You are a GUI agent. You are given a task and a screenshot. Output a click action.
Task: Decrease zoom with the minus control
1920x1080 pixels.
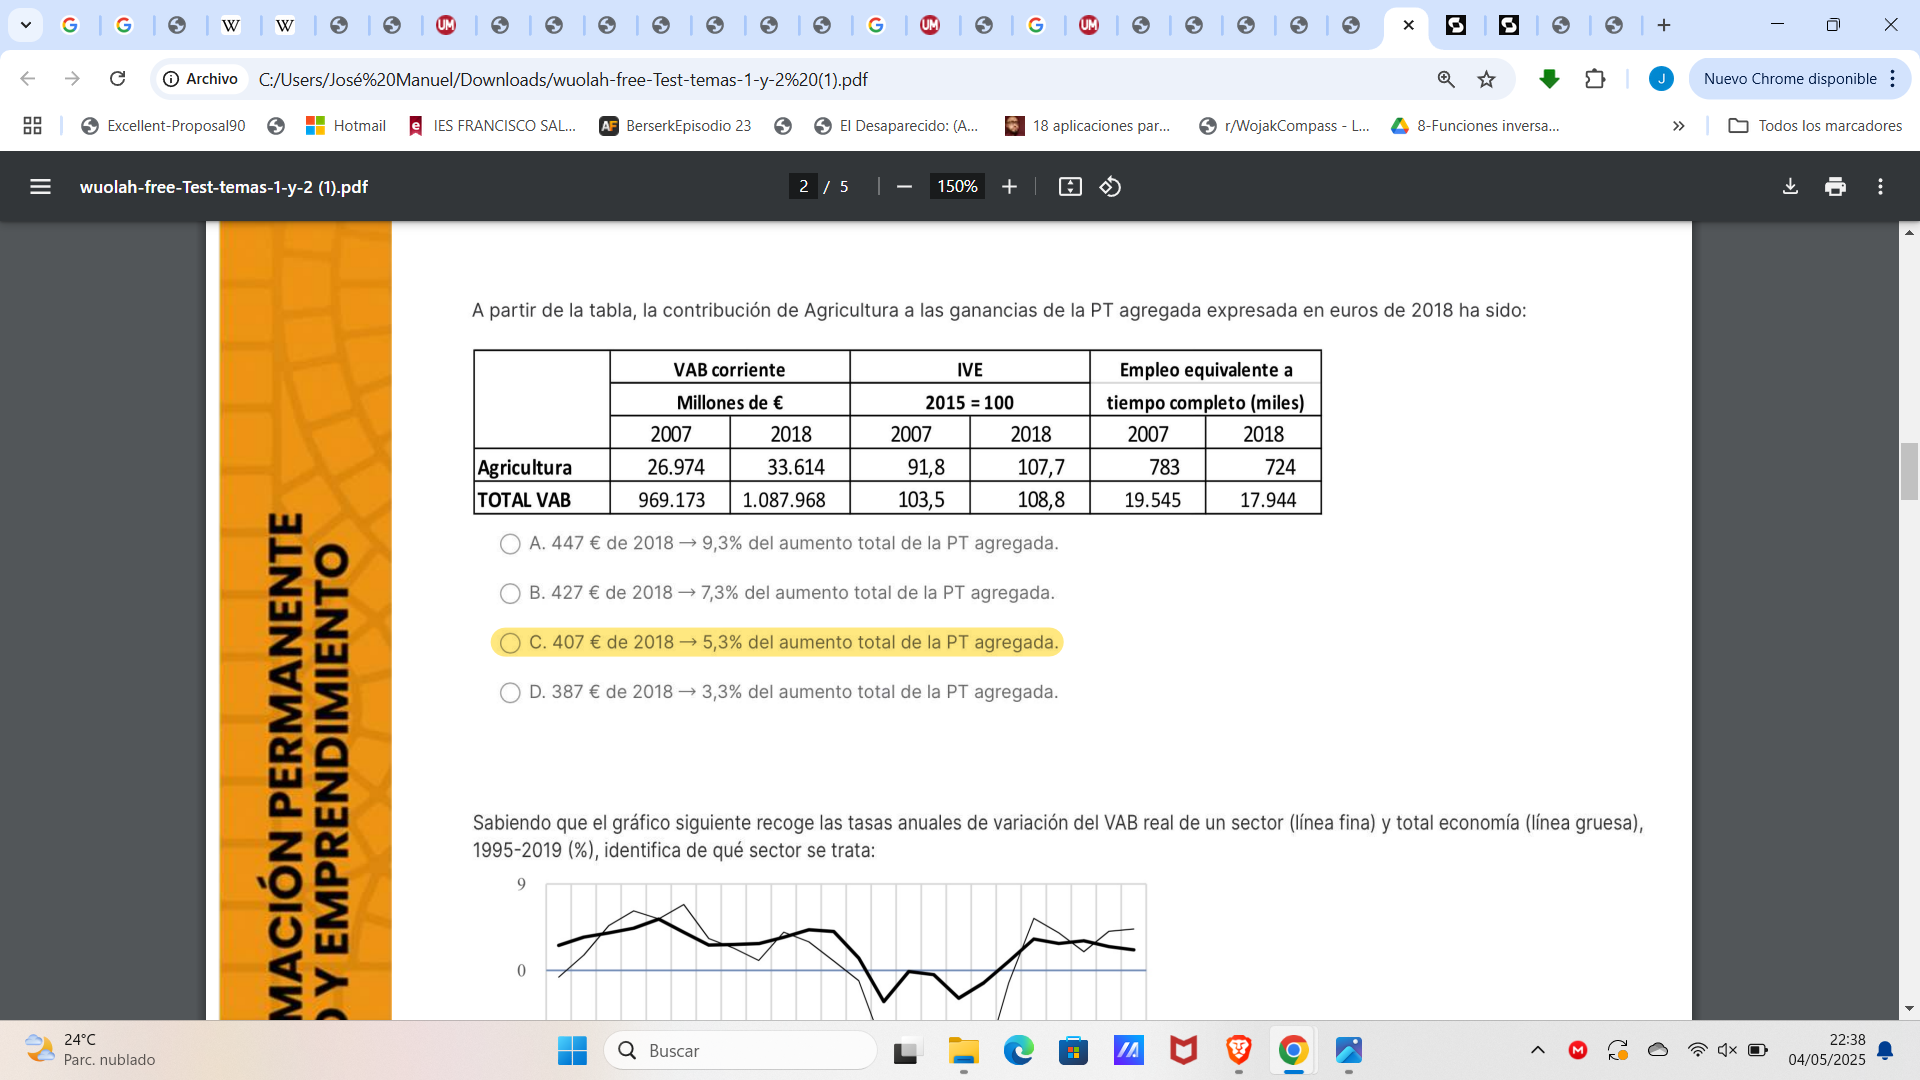pyautogui.click(x=905, y=186)
